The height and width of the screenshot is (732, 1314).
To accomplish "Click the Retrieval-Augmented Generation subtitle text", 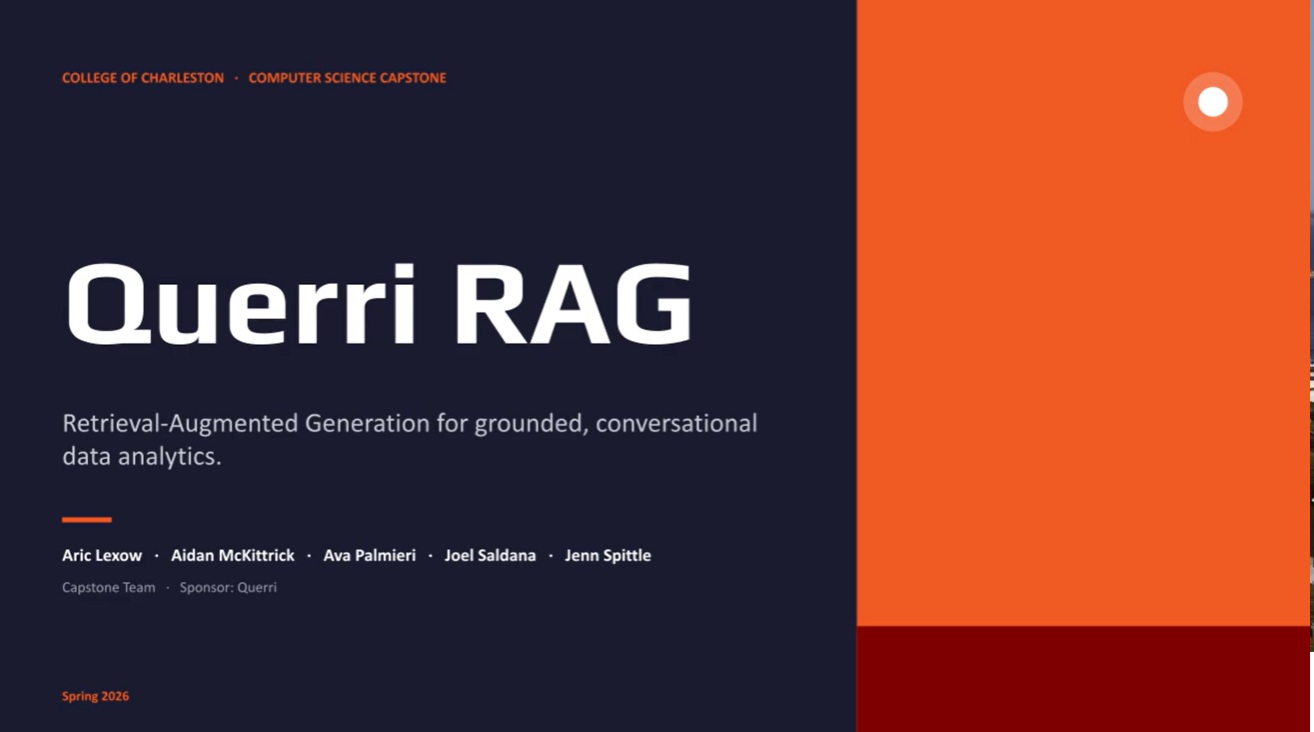I will tap(410, 439).
